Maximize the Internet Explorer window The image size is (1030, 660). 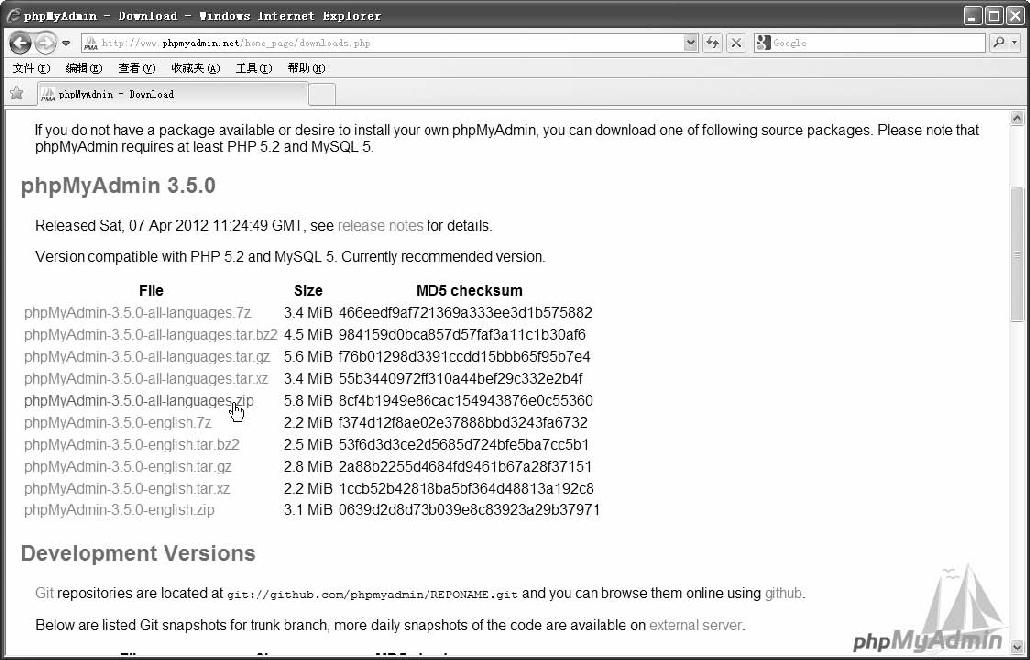pos(994,16)
